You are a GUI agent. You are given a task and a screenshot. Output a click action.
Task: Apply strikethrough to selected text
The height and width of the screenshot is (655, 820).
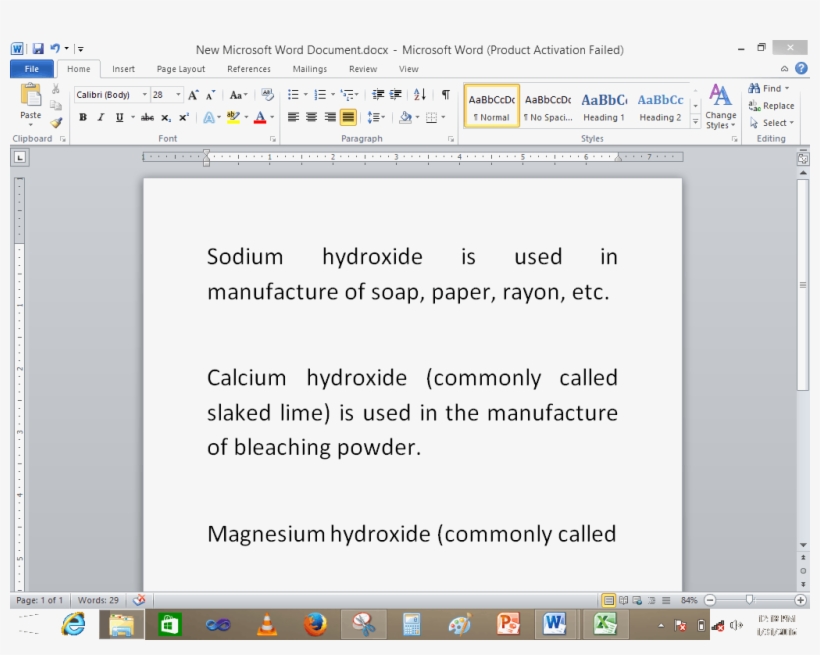pos(148,117)
